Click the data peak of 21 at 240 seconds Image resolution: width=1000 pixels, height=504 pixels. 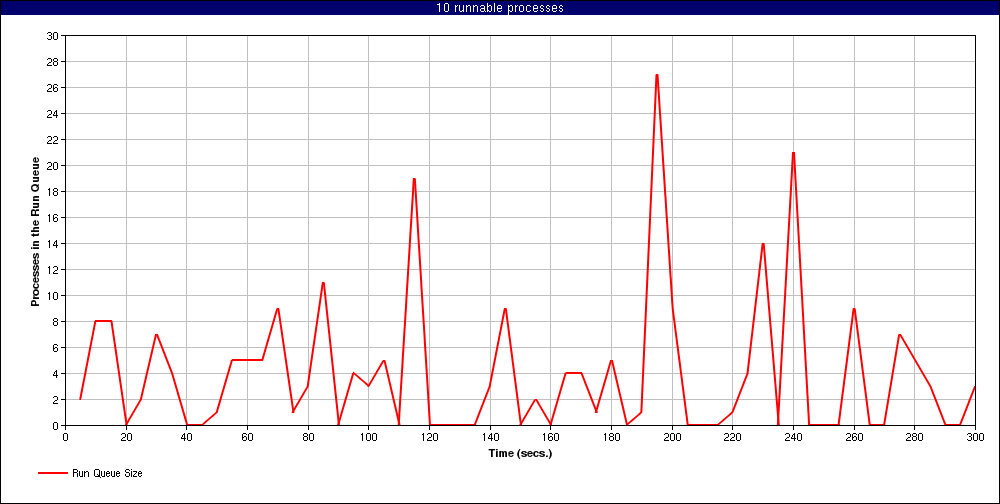click(x=793, y=153)
